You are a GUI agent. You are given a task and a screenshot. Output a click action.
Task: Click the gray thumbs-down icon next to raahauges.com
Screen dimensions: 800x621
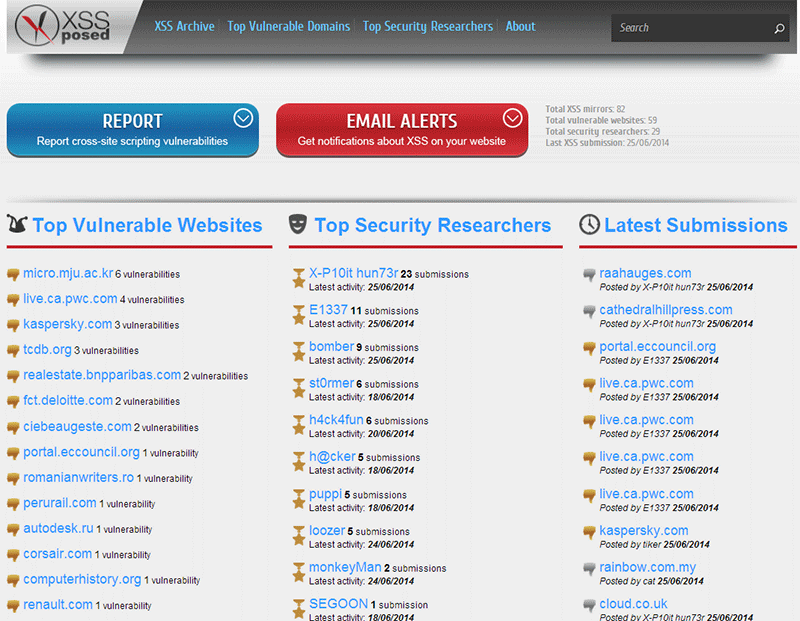click(589, 275)
